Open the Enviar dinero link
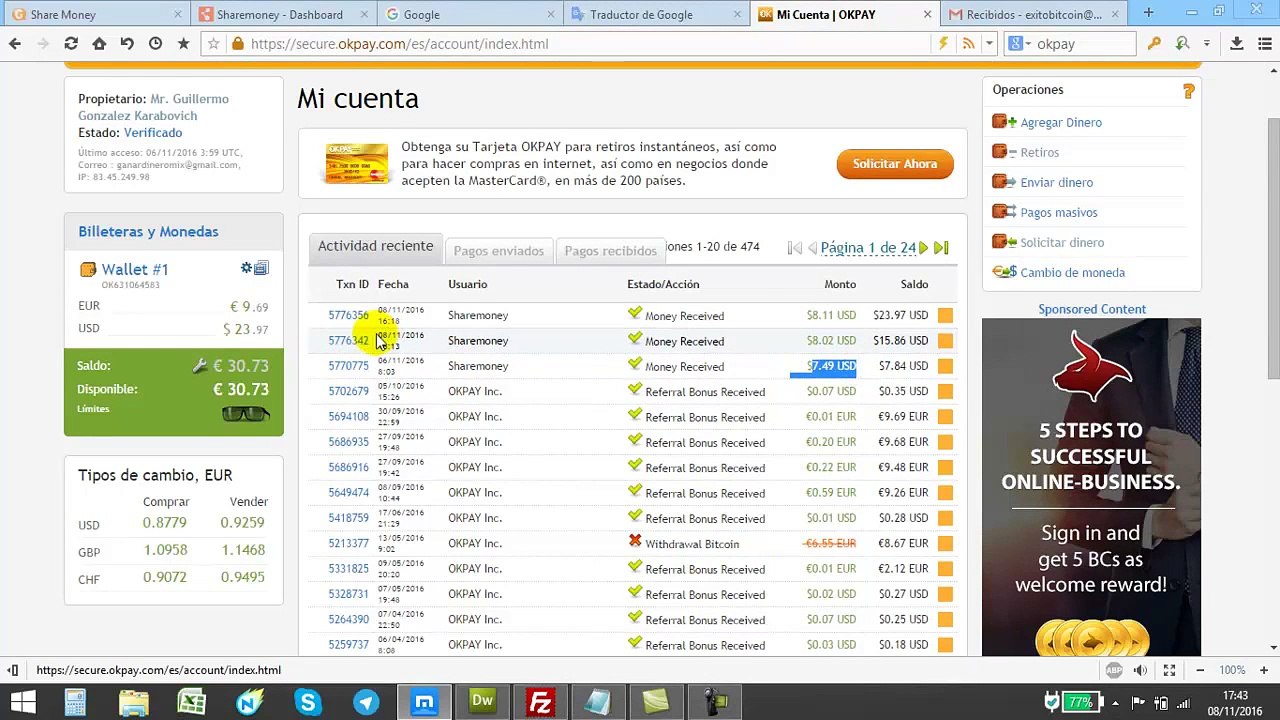Image resolution: width=1280 pixels, height=720 pixels. (x=1056, y=183)
